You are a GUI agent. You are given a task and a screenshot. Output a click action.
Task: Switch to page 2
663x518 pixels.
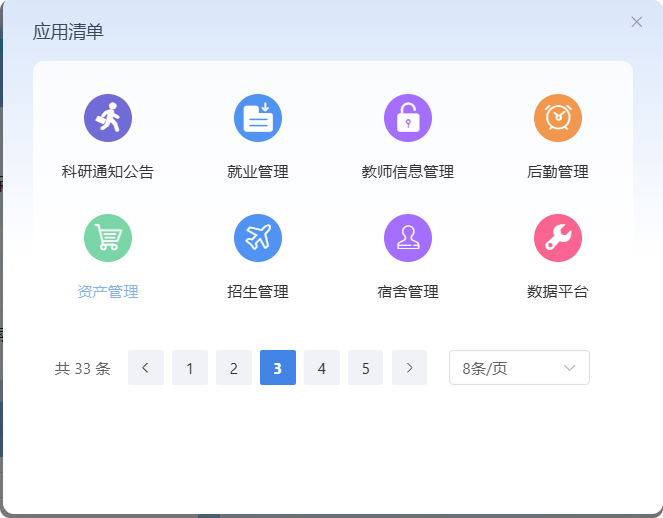tap(234, 368)
